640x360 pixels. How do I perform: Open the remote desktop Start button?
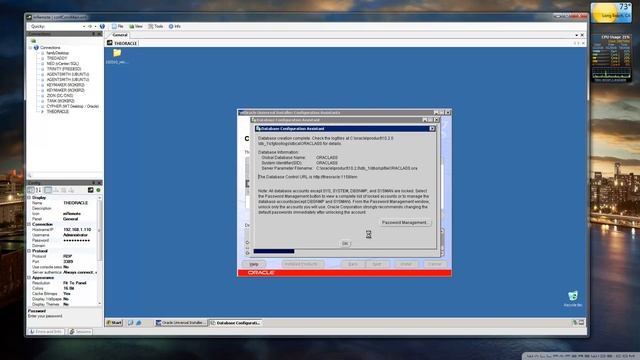point(114,323)
